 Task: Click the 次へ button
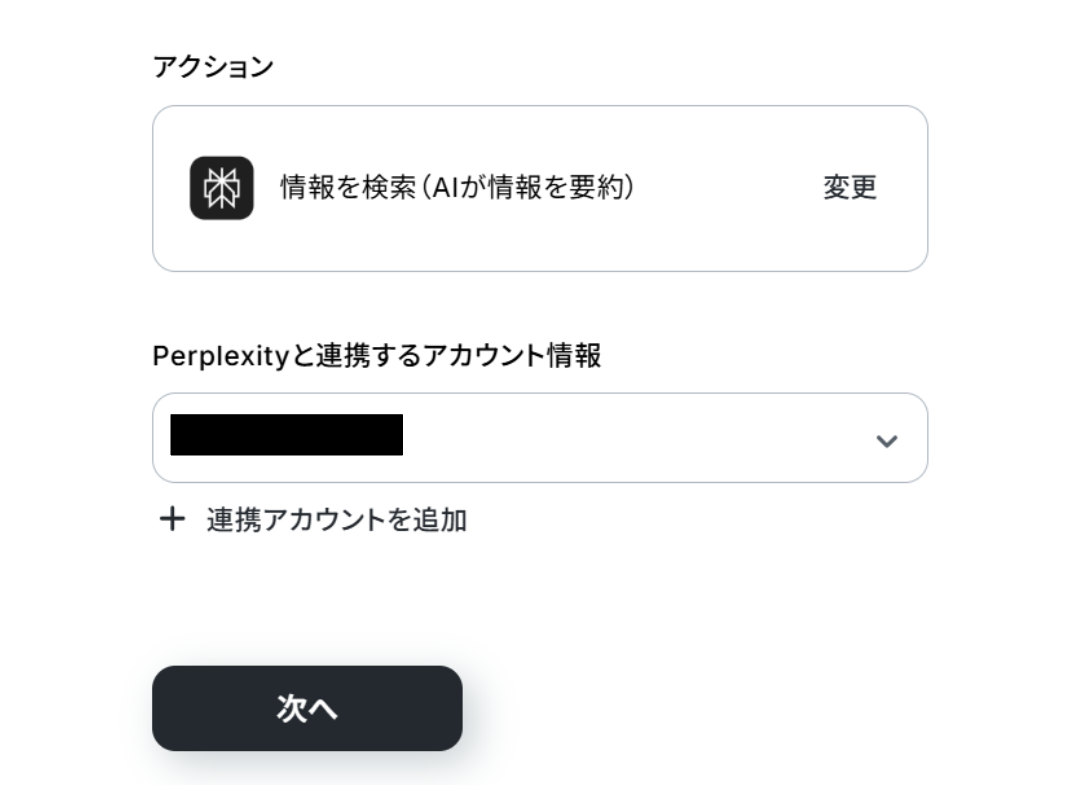307,708
